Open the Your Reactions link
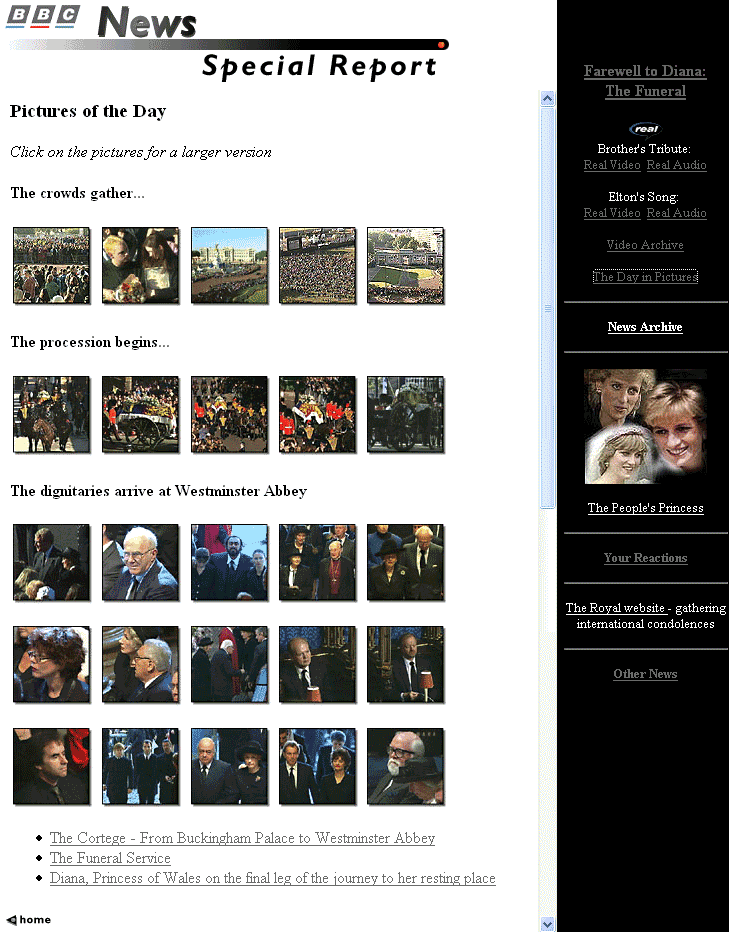 pyautogui.click(x=646, y=558)
